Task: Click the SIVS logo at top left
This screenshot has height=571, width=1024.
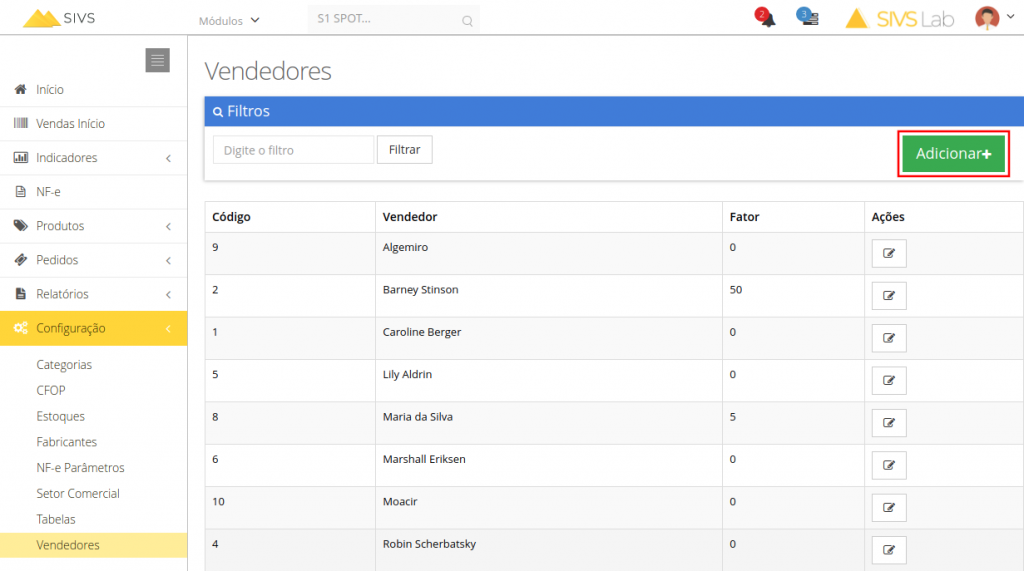Action: tap(59, 18)
